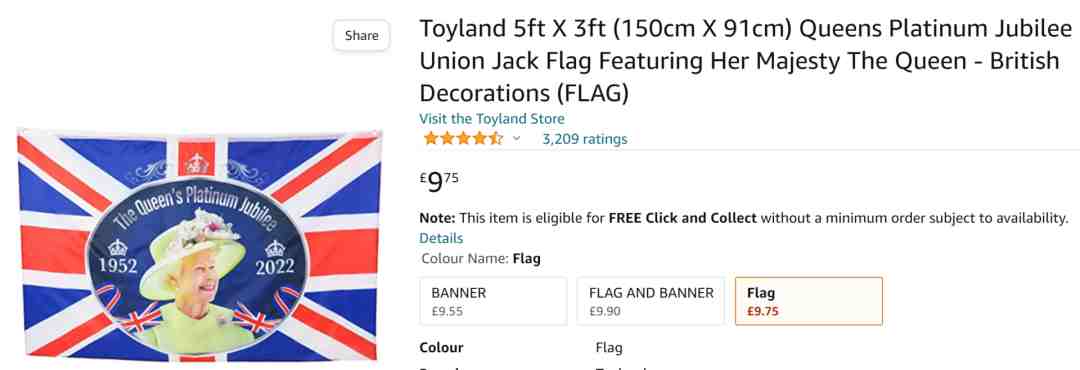
Task: Click the Colour row label in details
Action: click(x=441, y=347)
